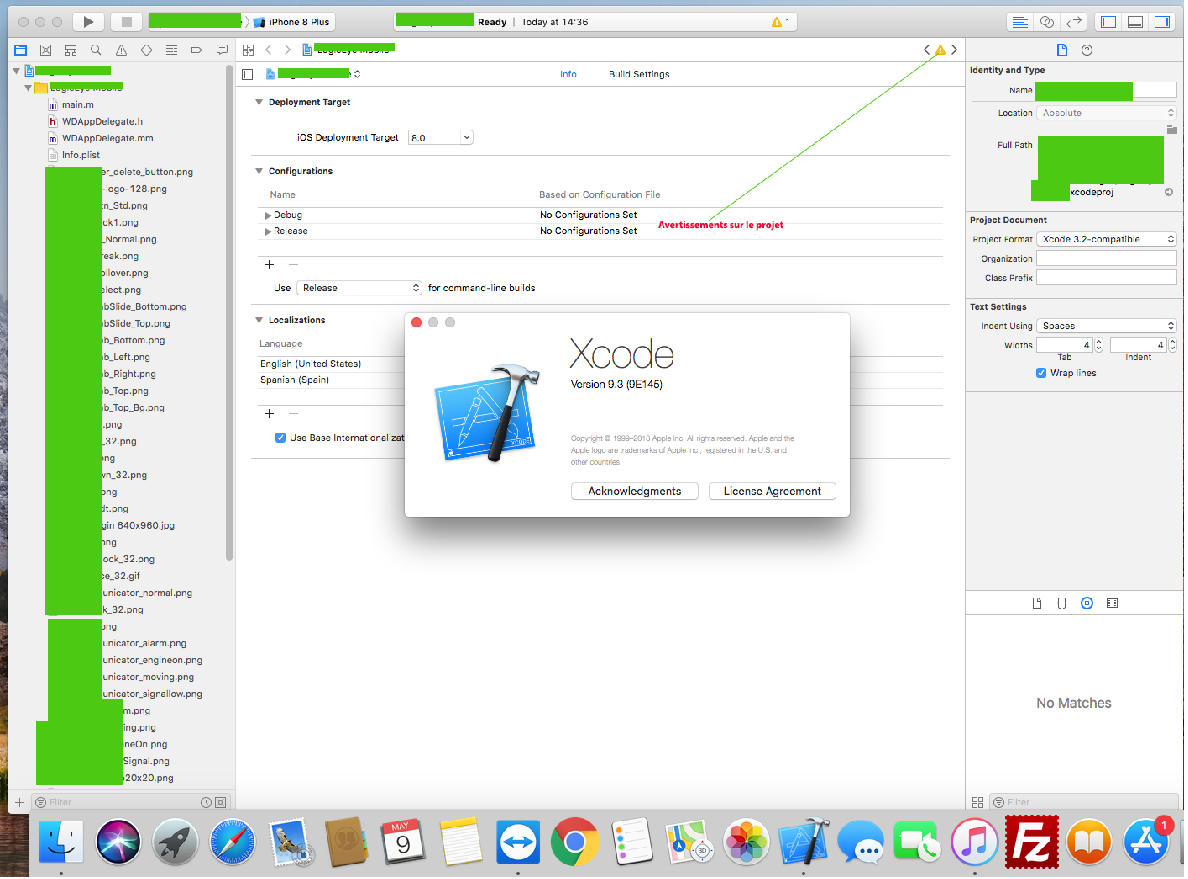Toggle the Debug area panel
This screenshot has height=879, width=1188.
(x=1135, y=22)
